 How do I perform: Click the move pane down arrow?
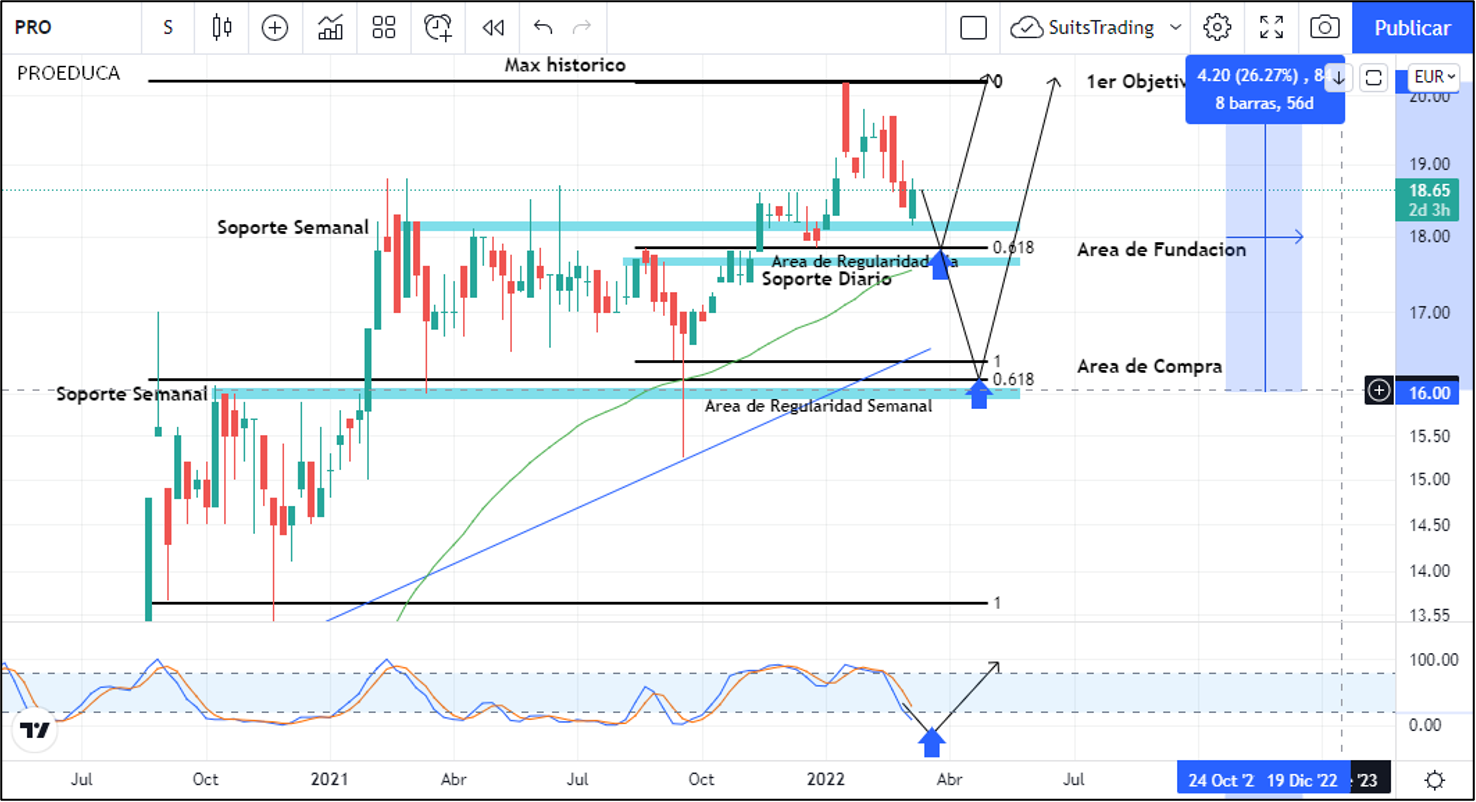pos(1339,77)
